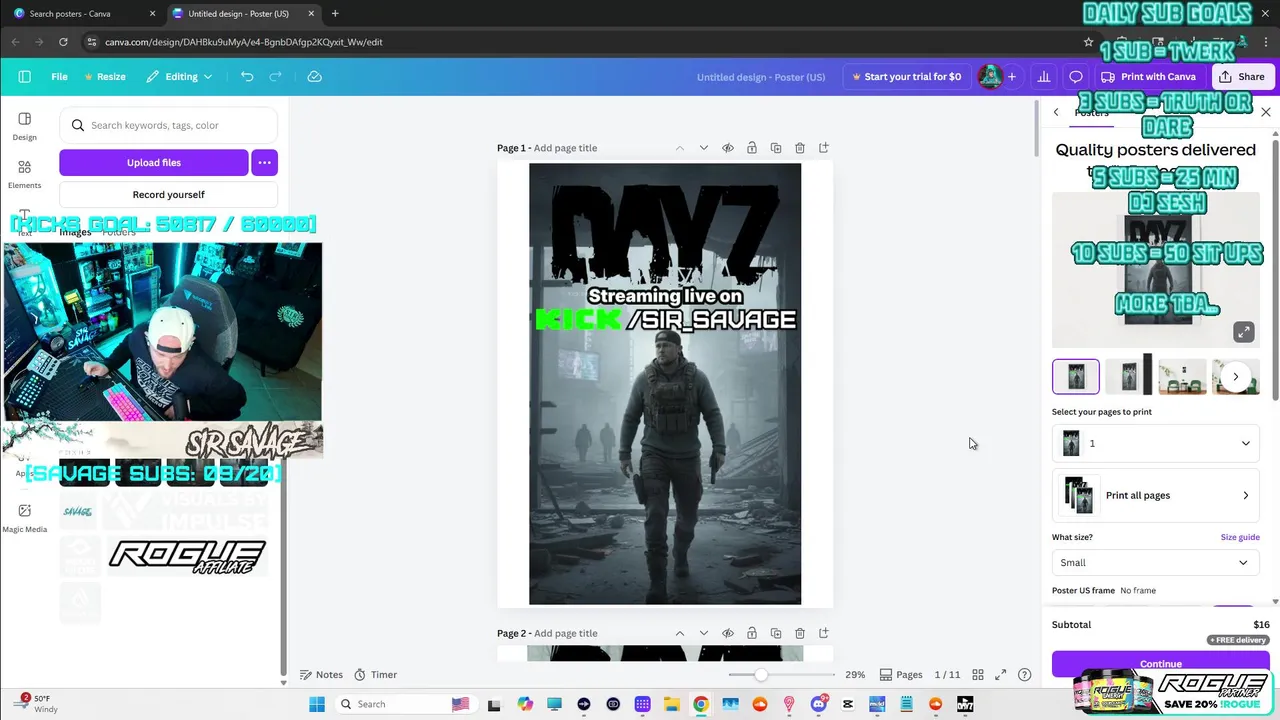This screenshot has height=720, width=1280.
Task: Open the Notes panel
Action: (x=321, y=675)
